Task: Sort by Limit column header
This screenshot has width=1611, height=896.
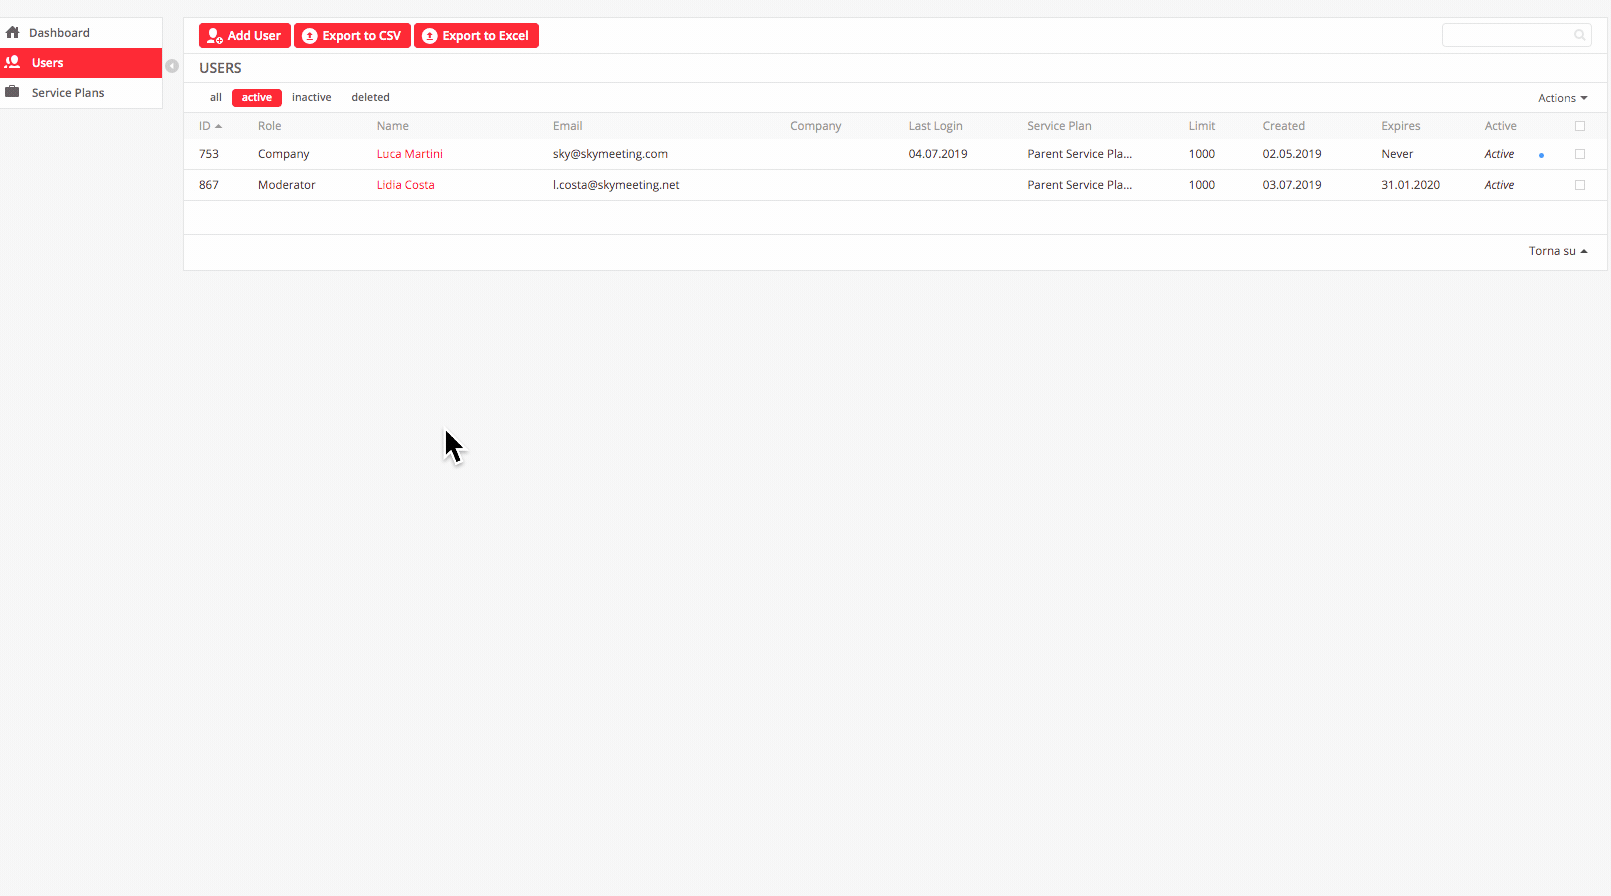Action: point(1201,126)
